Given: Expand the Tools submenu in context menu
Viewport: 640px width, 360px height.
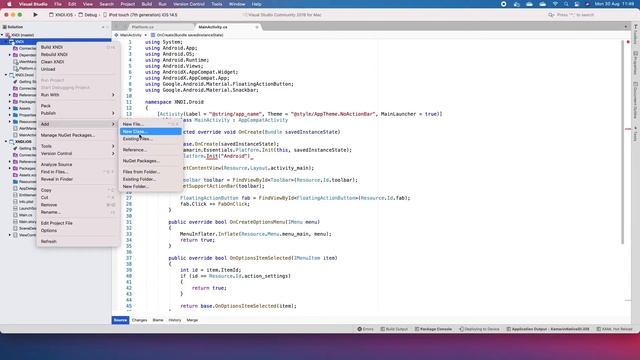Looking at the screenshot, I should coord(78,146).
